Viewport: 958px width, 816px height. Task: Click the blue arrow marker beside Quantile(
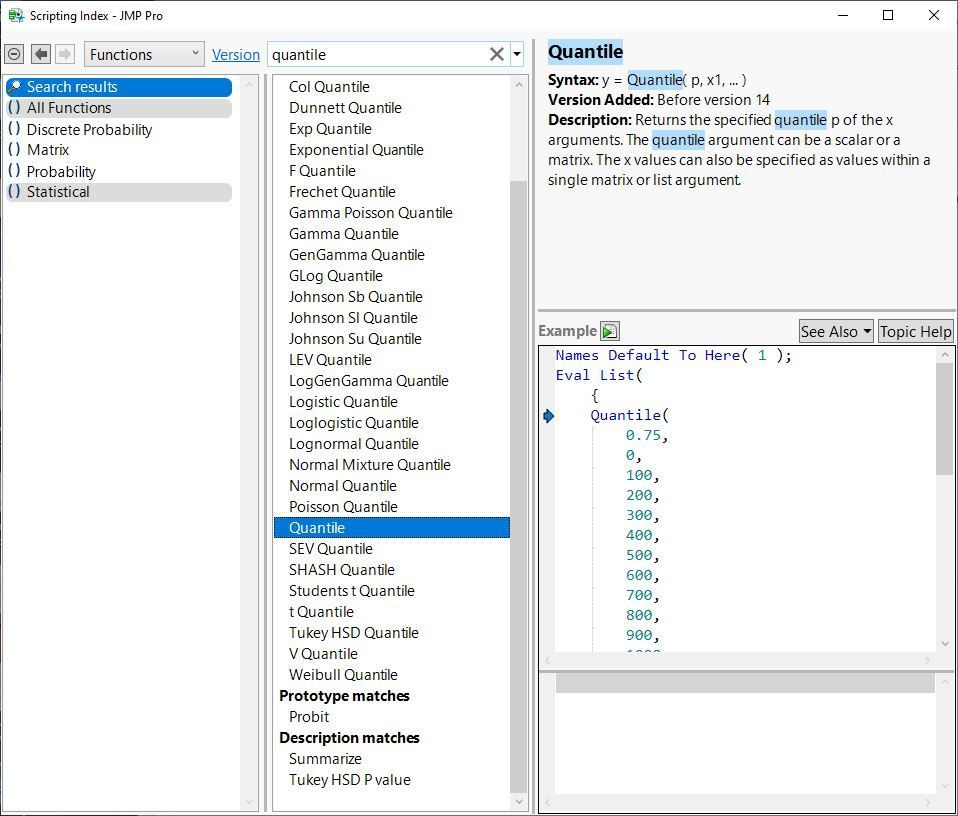pos(548,416)
